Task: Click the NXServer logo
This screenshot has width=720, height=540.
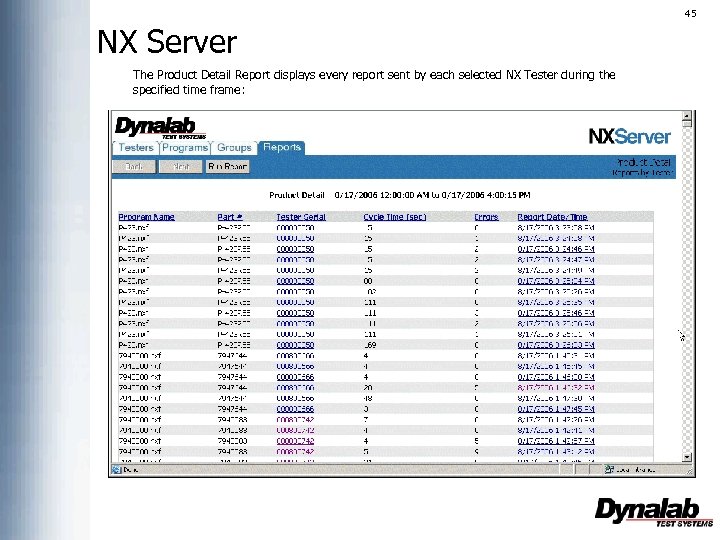Action: [630, 136]
